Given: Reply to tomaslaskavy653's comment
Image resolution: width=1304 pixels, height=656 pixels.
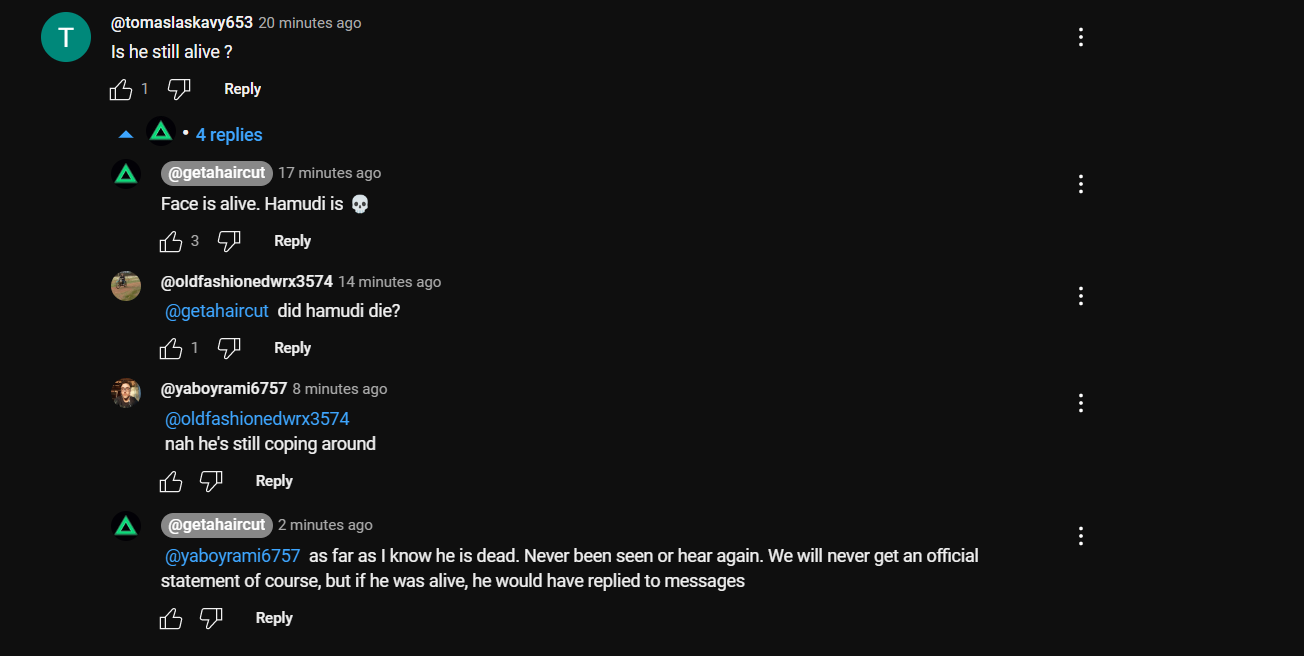Looking at the screenshot, I should pyautogui.click(x=242, y=89).
